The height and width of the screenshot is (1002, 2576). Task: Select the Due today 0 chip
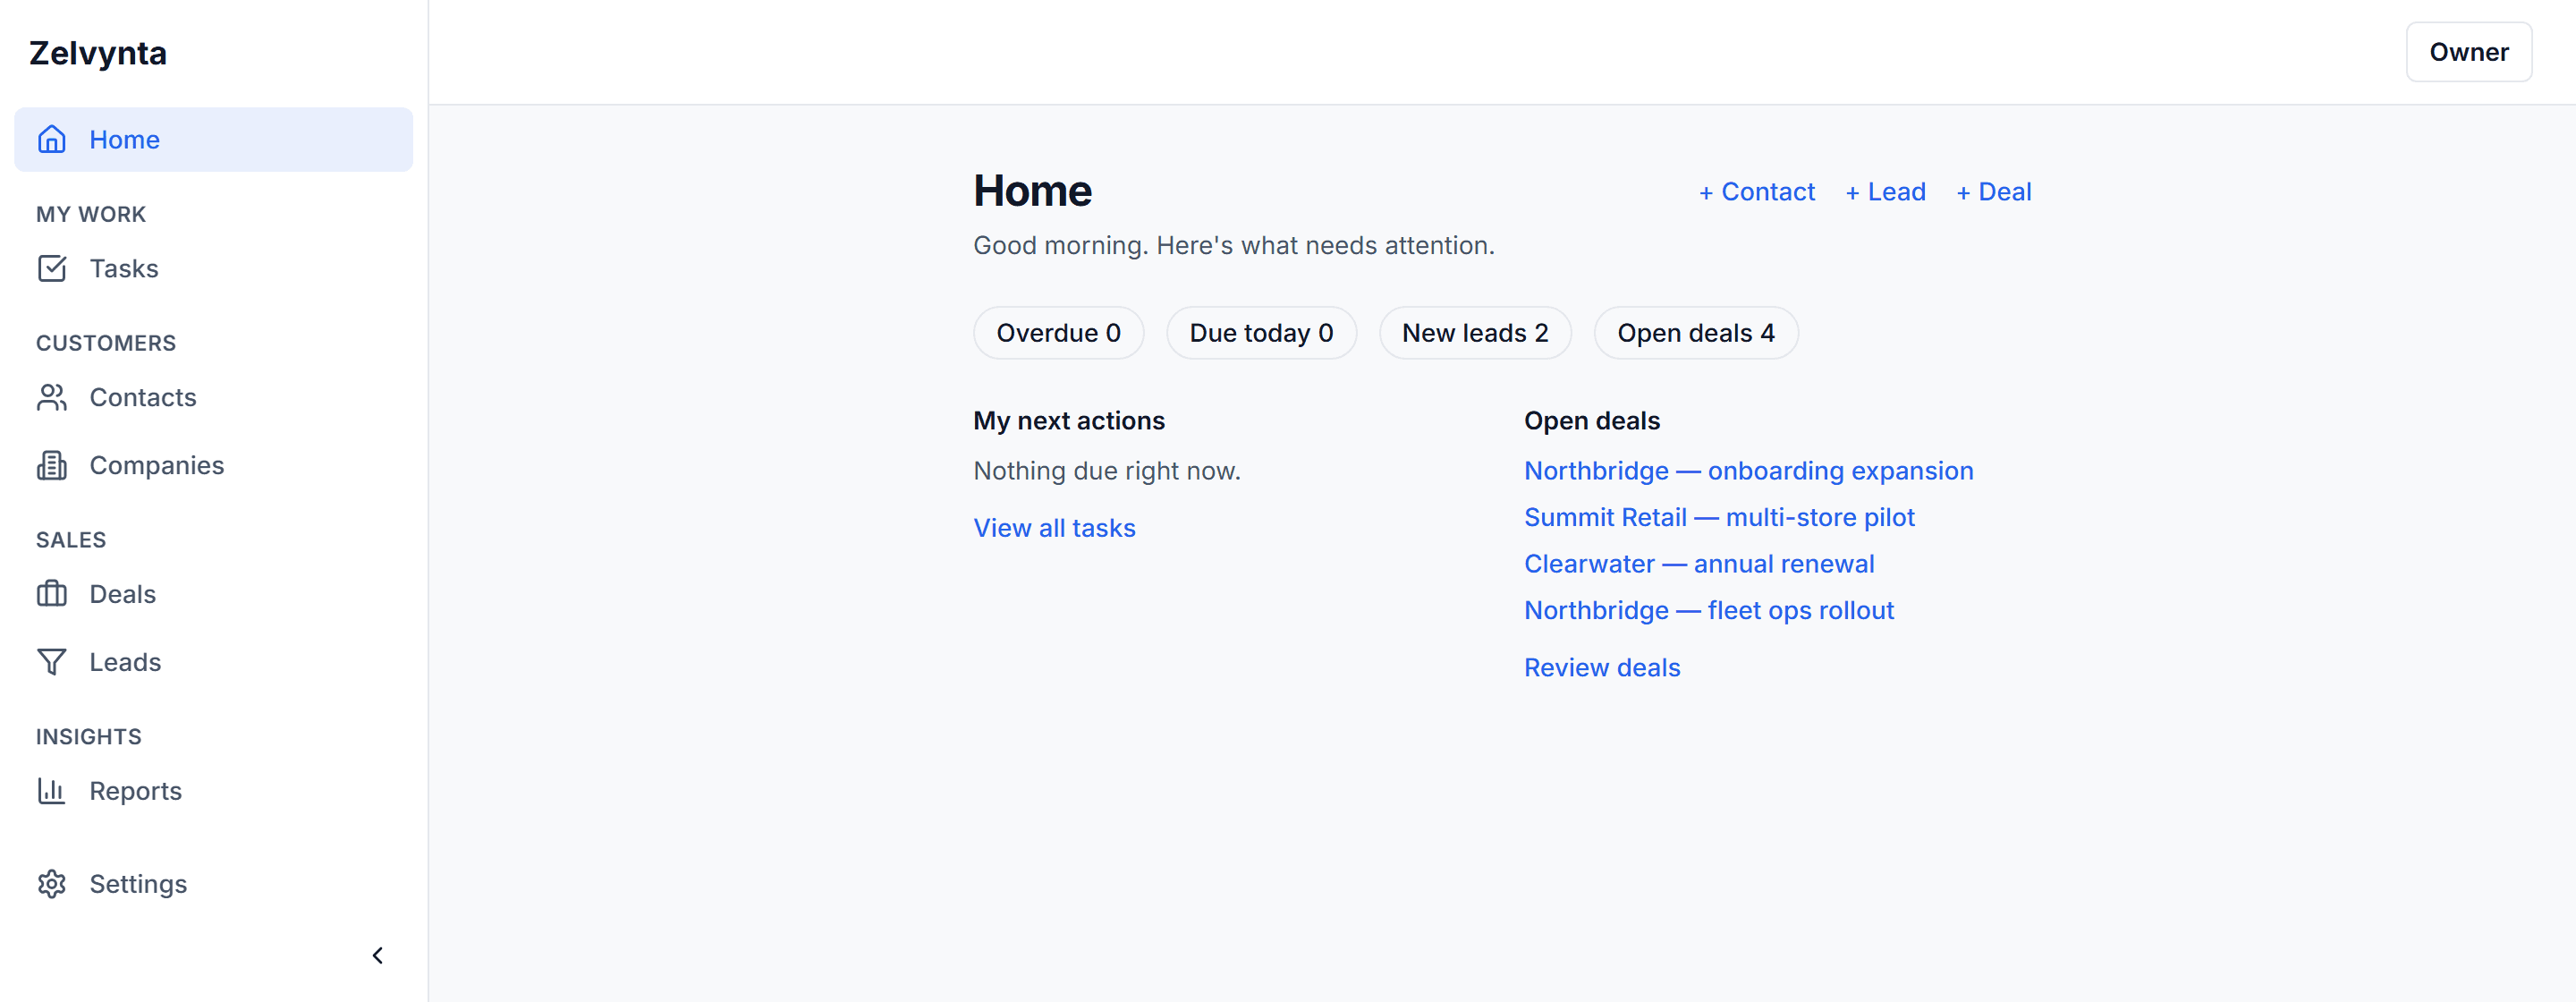tap(1261, 333)
